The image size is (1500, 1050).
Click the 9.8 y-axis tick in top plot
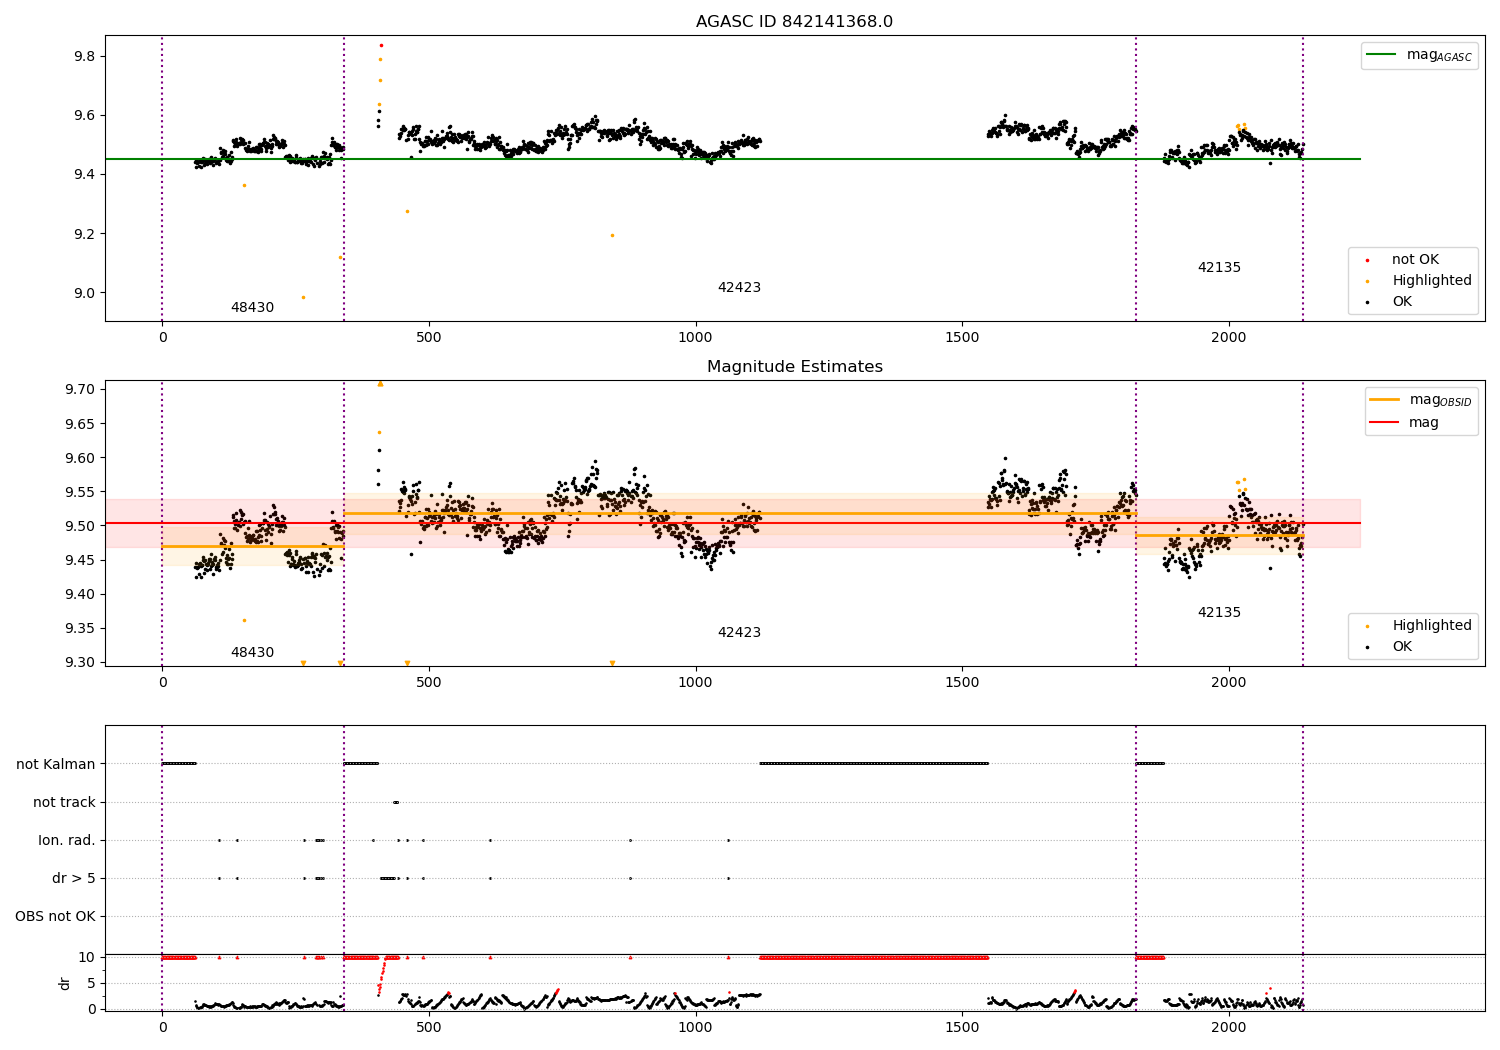[x=83, y=56]
